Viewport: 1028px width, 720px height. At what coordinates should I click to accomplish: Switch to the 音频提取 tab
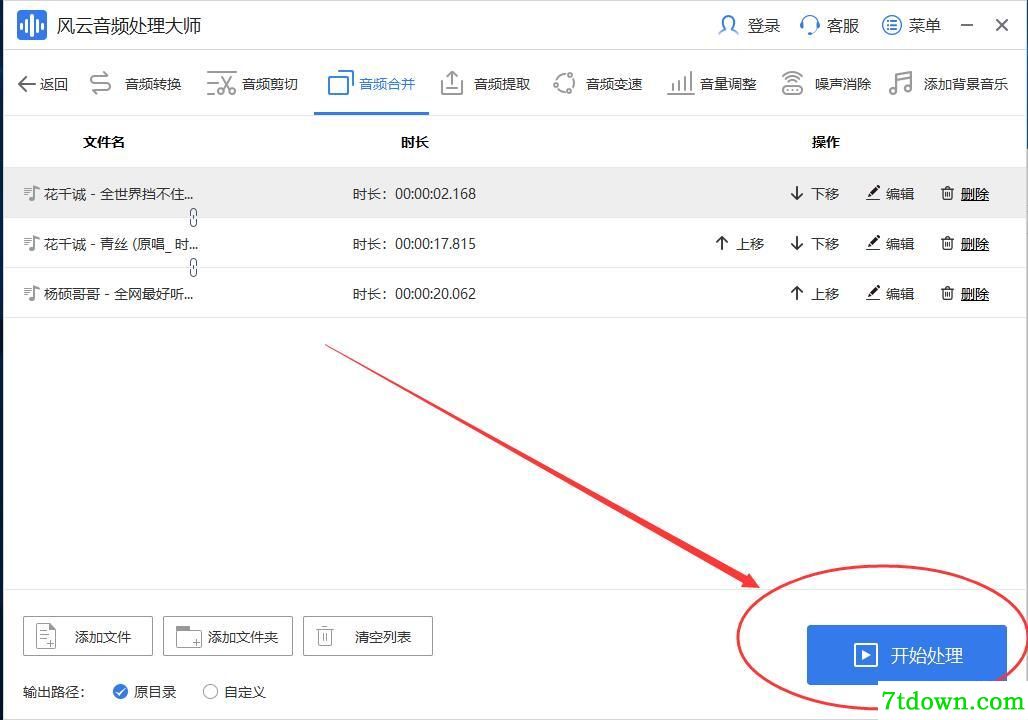485,84
